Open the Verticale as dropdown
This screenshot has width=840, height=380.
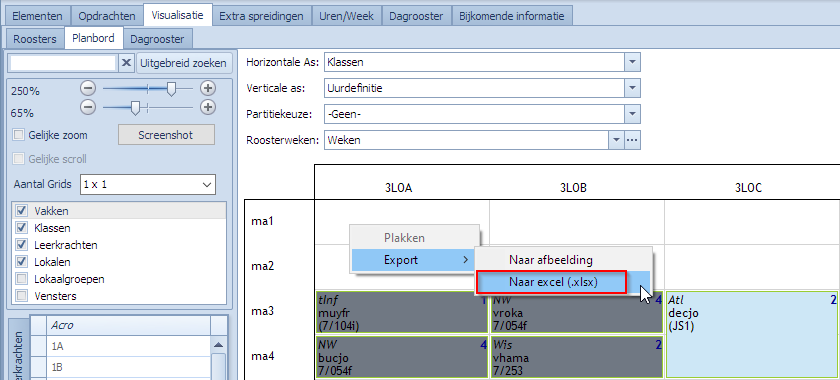632,88
